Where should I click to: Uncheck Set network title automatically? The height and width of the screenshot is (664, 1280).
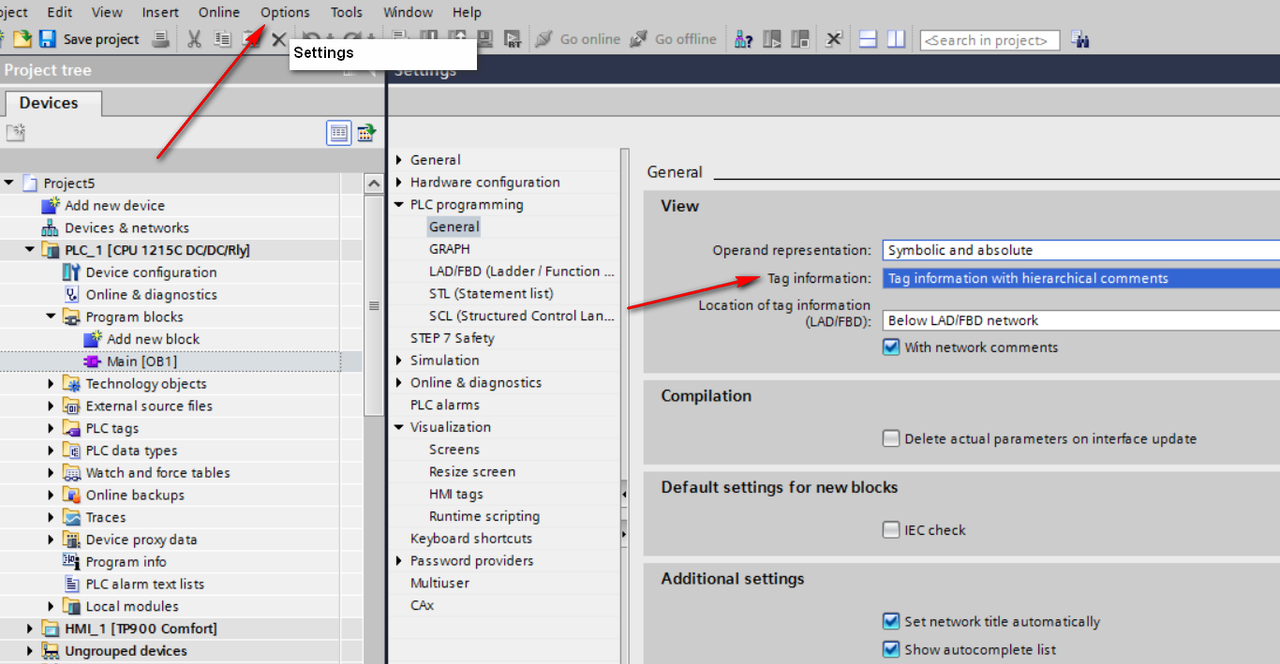click(x=891, y=621)
